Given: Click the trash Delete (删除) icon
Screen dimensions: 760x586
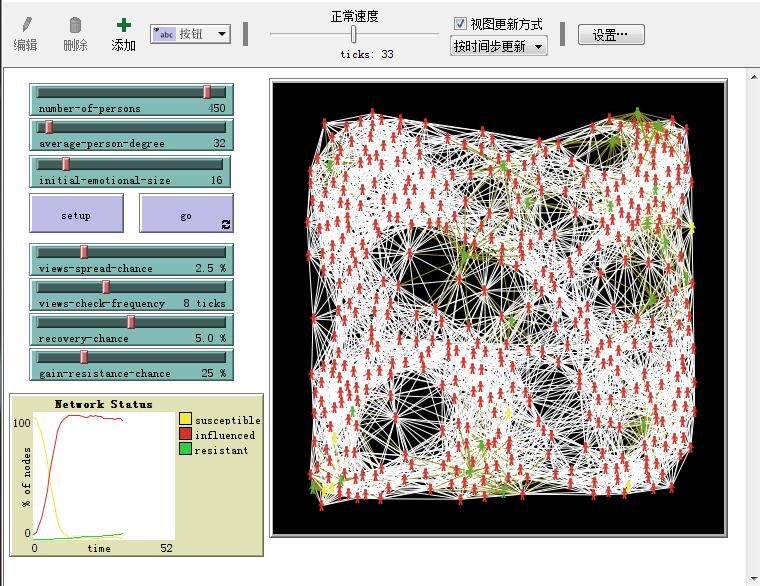Looking at the screenshot, I should click(75, 25).
